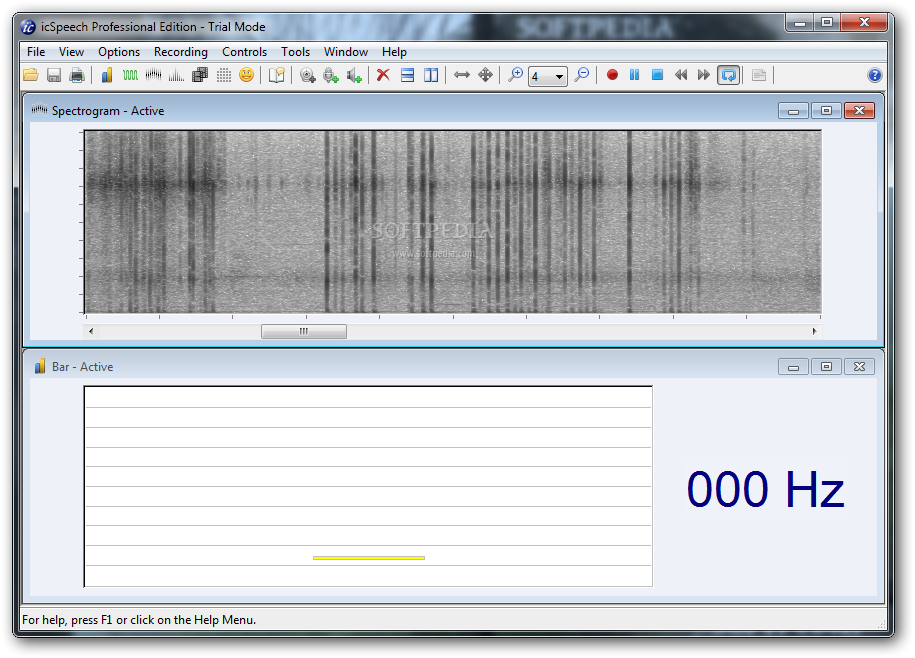The image size is (915, 658).
Task: Save with the floppy disk icon
Action: (x=54, y=75)
